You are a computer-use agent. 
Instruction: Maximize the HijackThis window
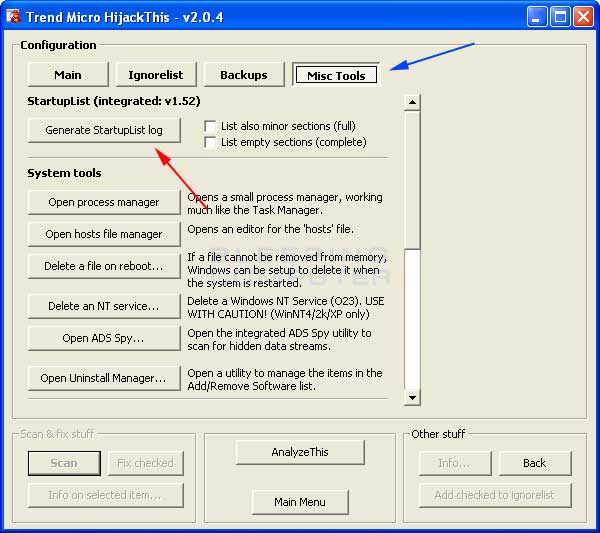coord(560,17)
